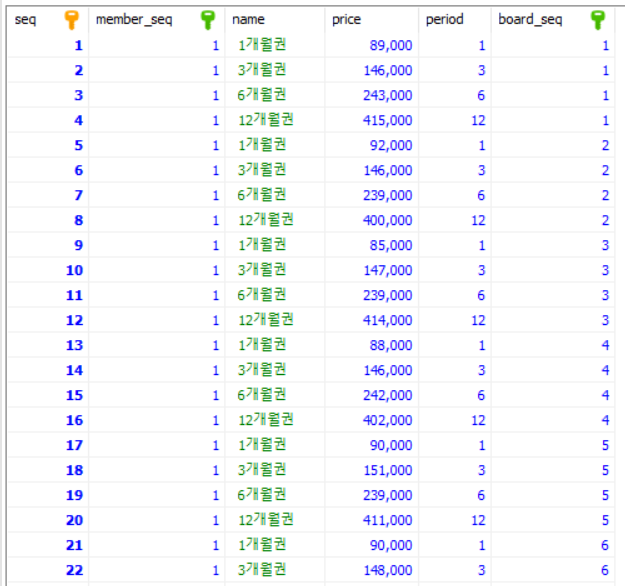Select name cell in seq 4 row
The image size is (625, 586).
tap(275, 120)
